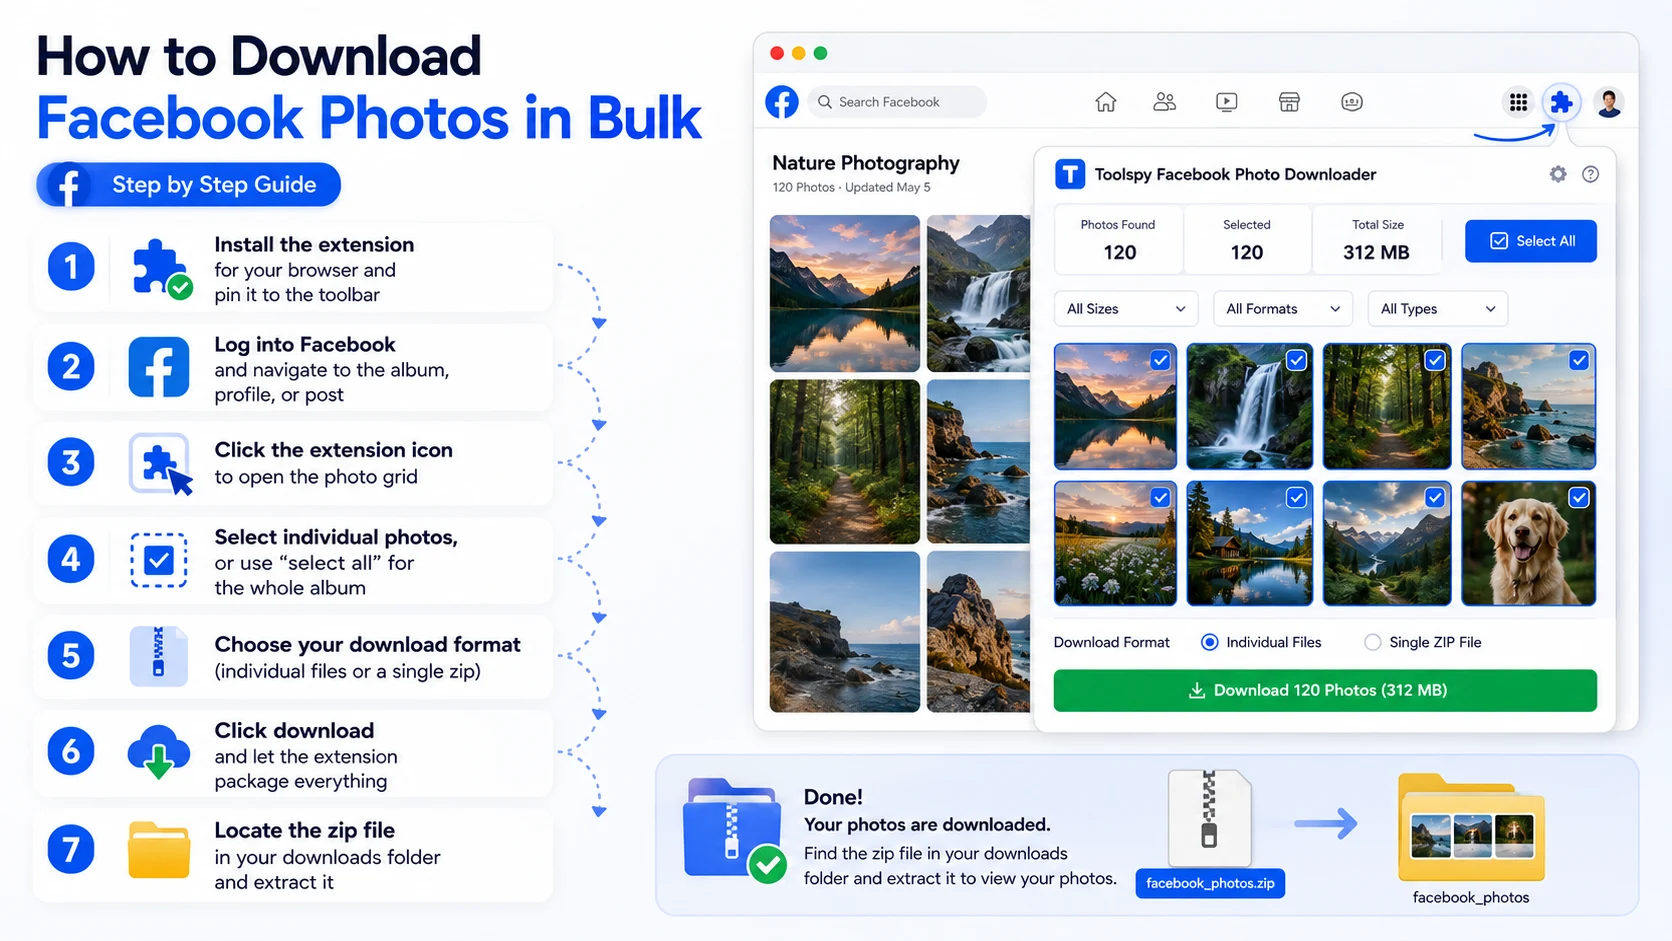Uncheck the lake cabin photo checkbox
Viewport: 1672px width, 941px height.
coord(1296,497)
